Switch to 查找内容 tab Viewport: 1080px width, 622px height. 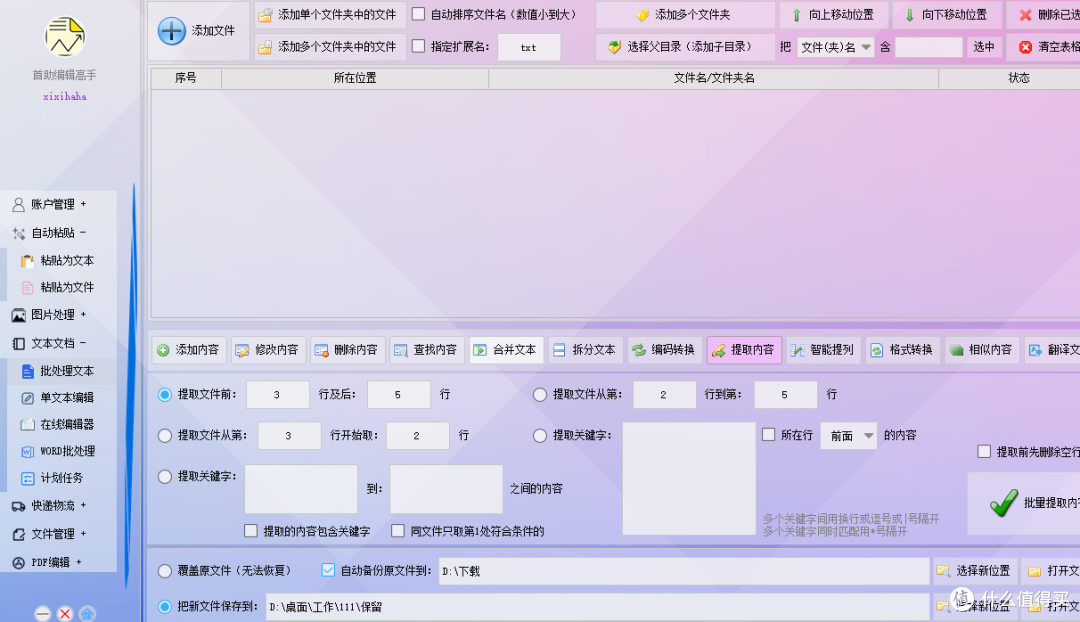tap(426, 350)
